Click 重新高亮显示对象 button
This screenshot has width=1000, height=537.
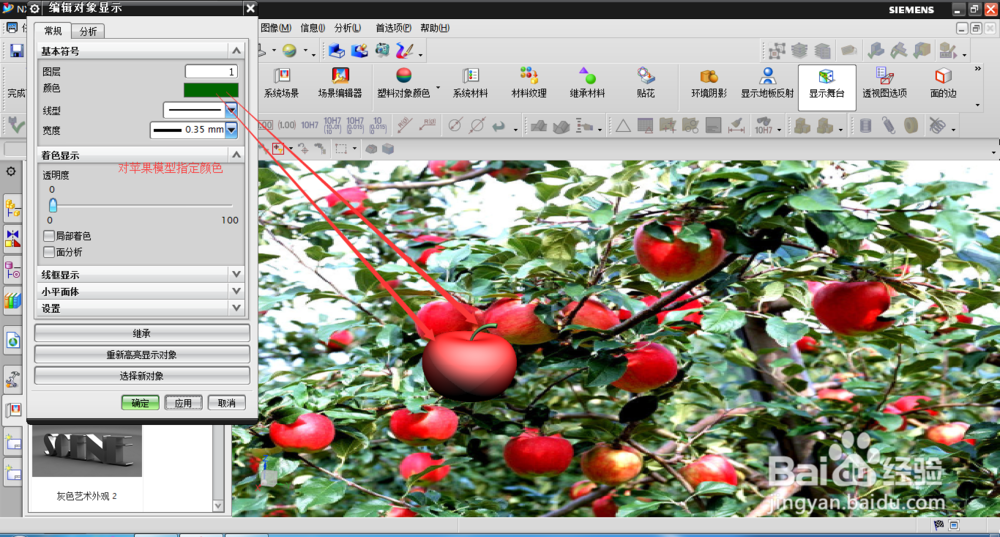[142, 355]
